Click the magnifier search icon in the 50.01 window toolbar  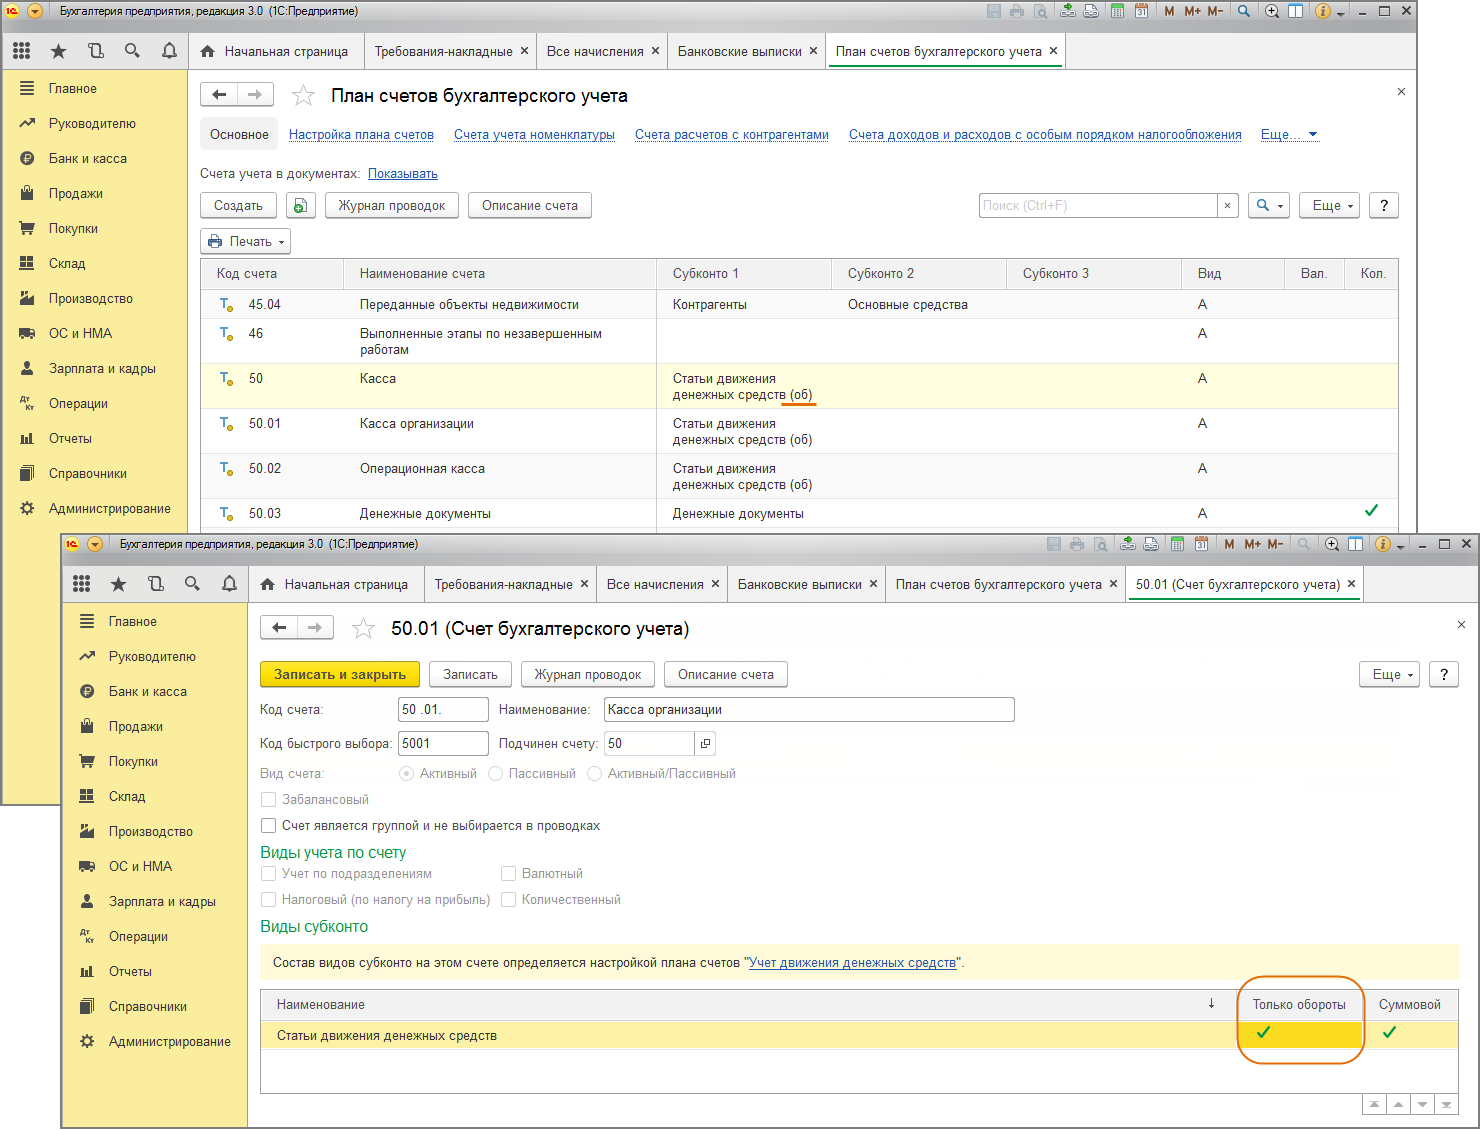(192, 584)
